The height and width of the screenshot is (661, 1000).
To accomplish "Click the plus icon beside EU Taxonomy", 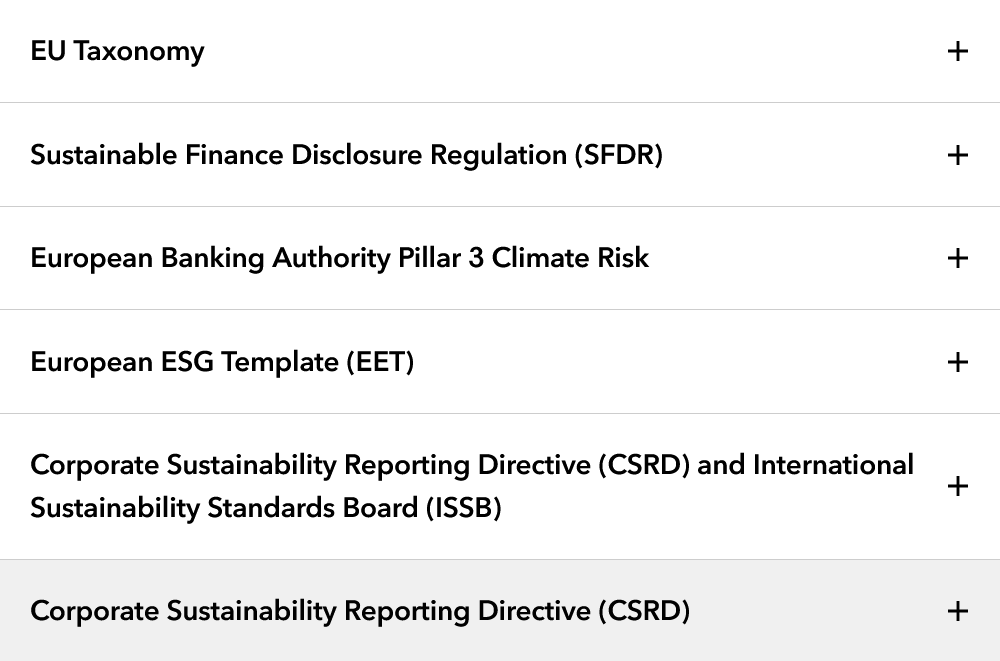I will click(x=957, y=51).
